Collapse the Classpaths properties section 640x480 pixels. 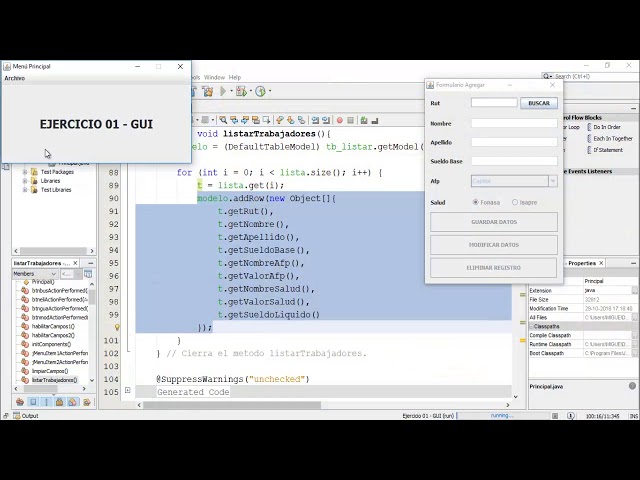[531, 327]
